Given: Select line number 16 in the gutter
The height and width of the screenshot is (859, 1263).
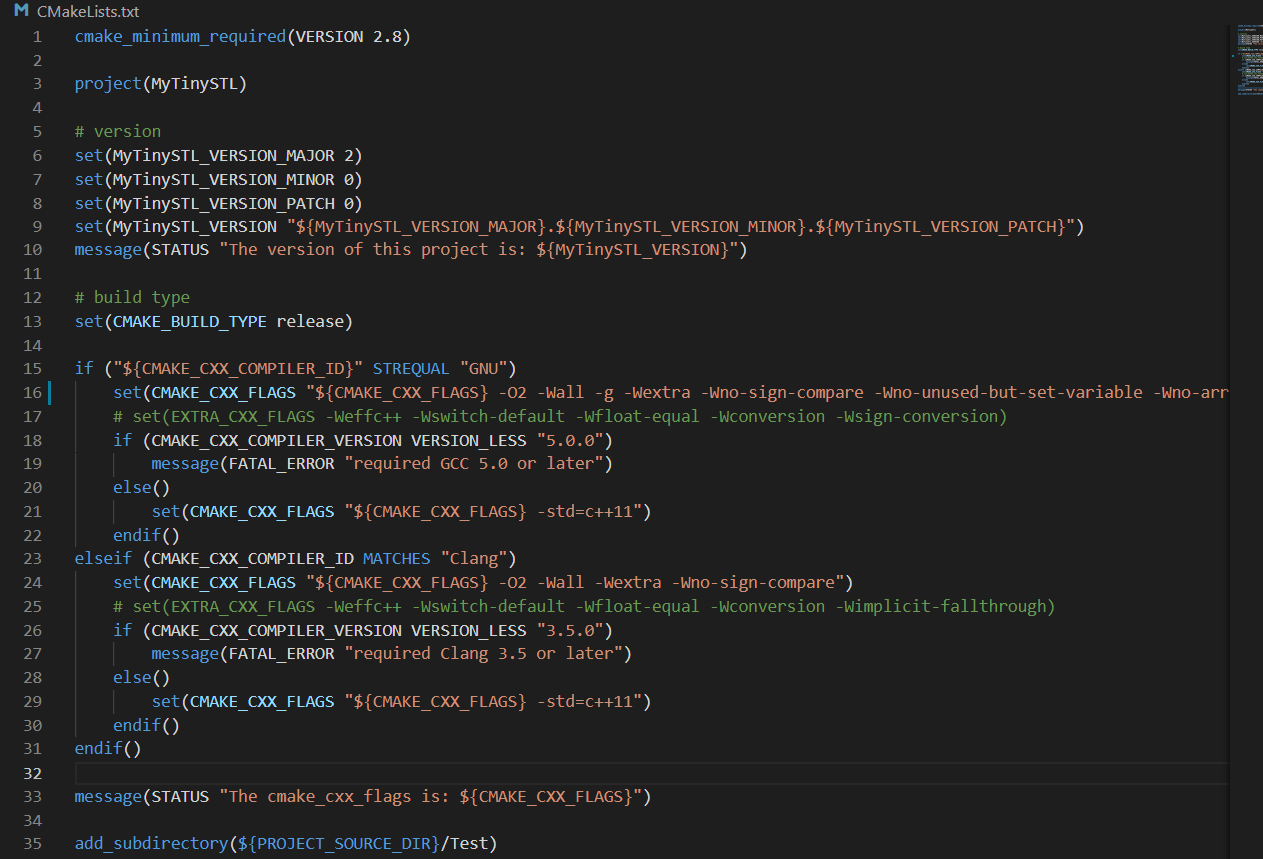Looking at the screenshot, I should point(32,392).
